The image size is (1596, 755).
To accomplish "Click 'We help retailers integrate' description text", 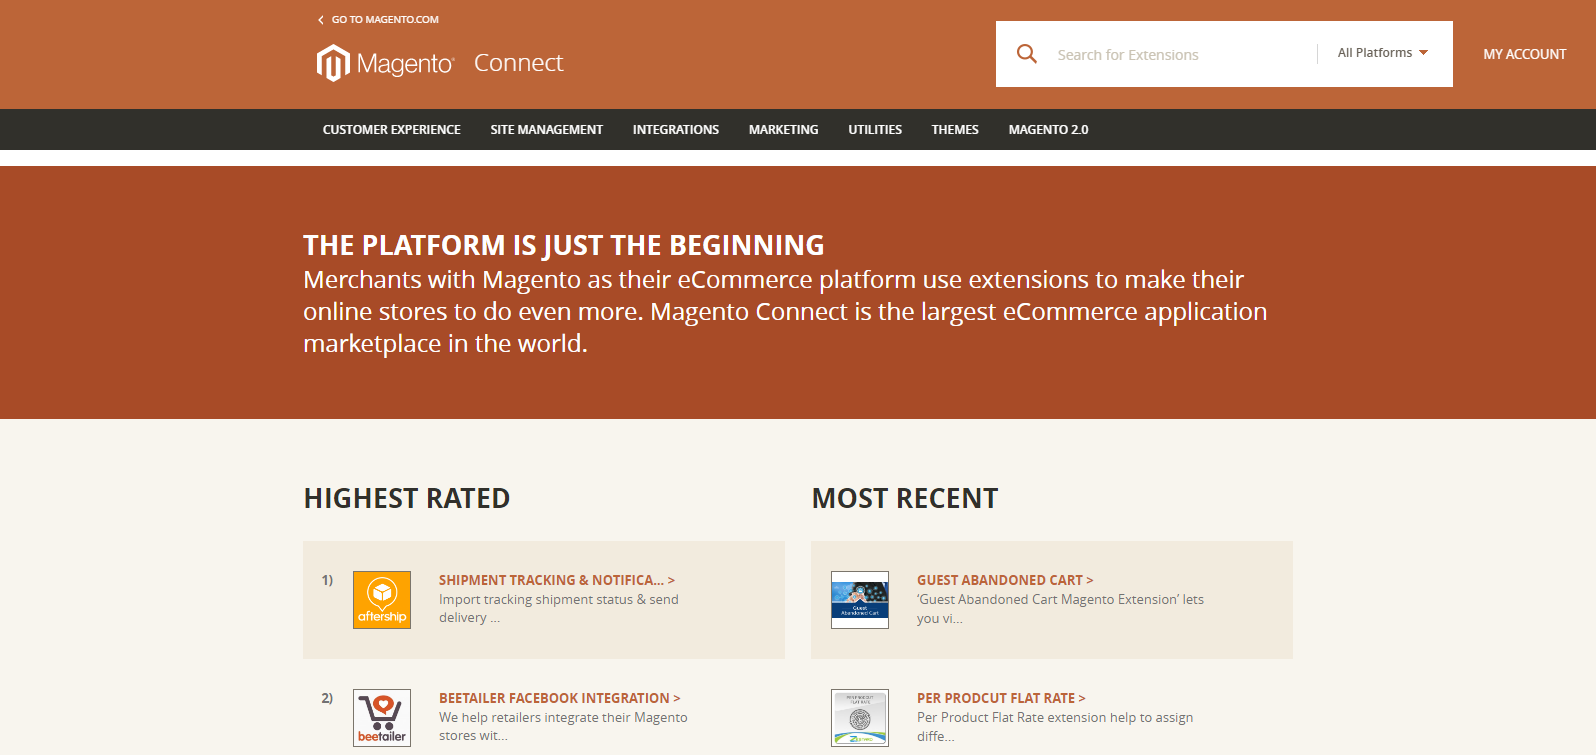I will click(563, 726).
